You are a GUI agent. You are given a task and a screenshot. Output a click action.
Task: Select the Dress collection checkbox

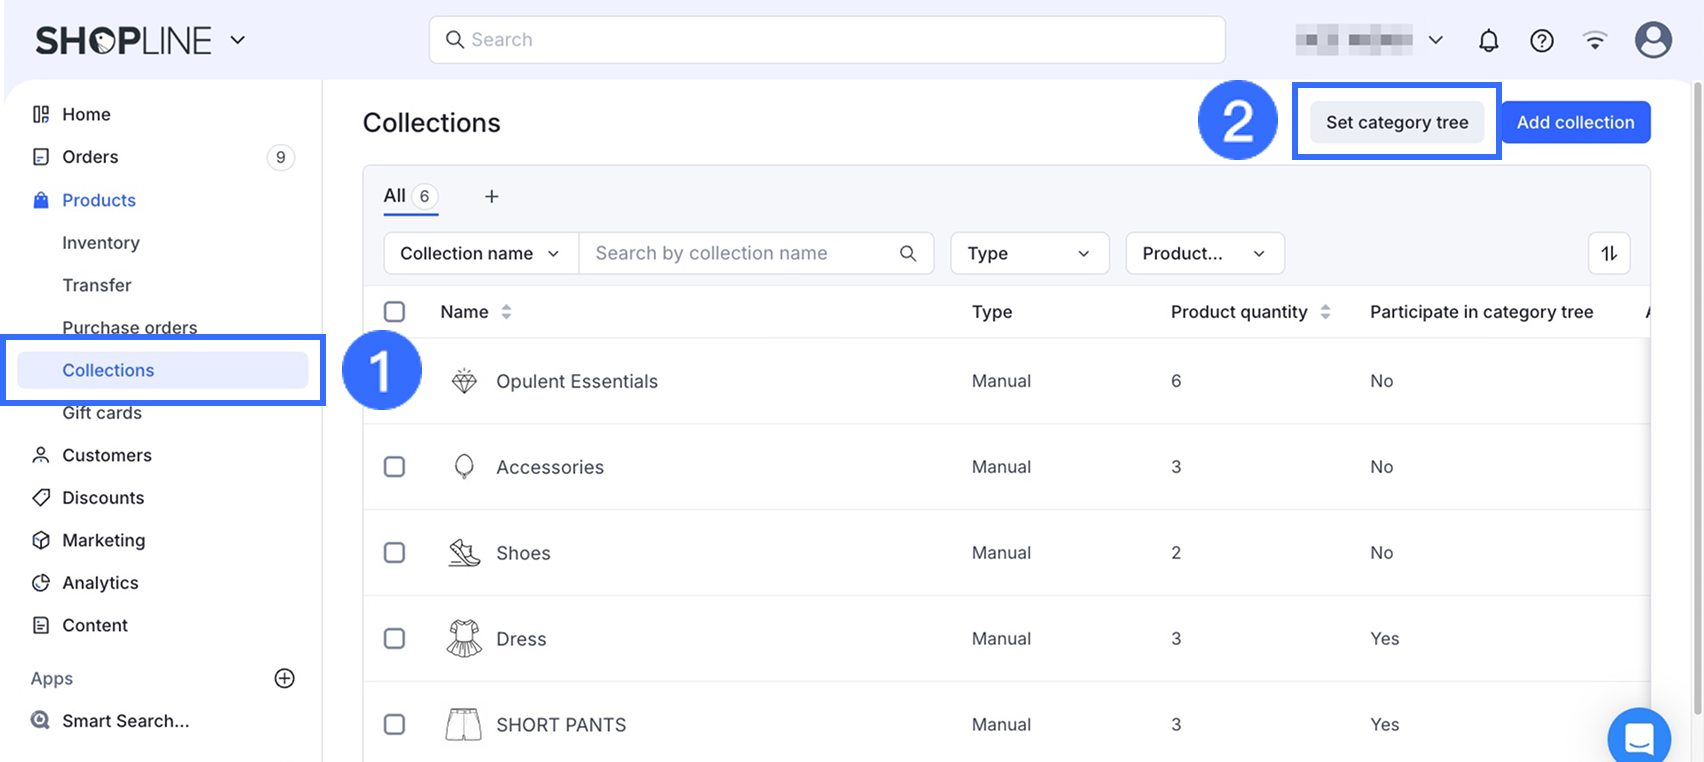[395, 639]
